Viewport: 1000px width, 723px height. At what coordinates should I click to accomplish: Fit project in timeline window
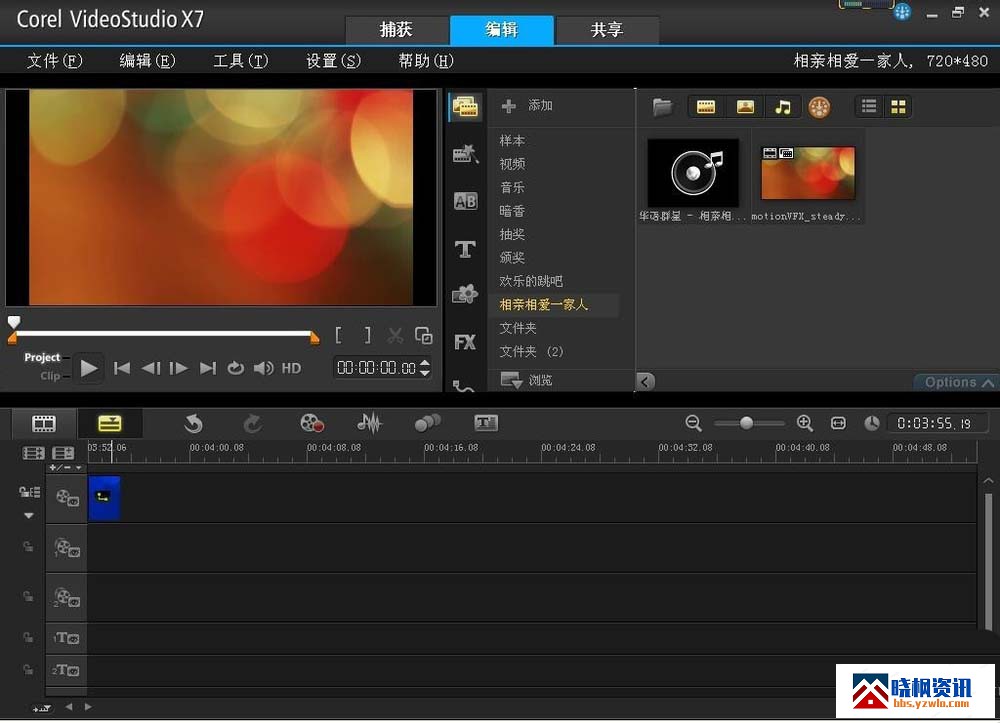point(838,423)
